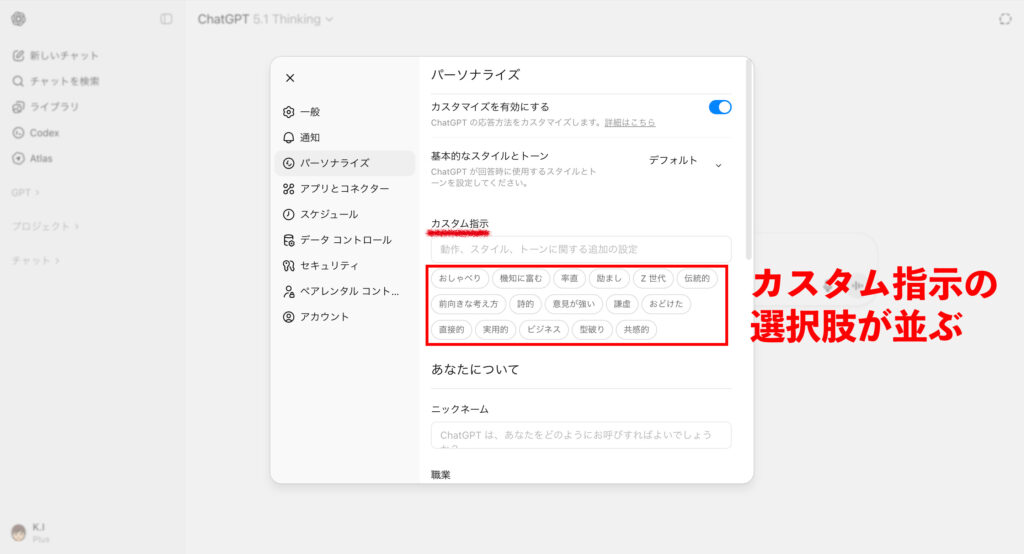Select the 直接的 suggestion chip
Screen dimensions: 1024x554
click(x=451, y=329)
